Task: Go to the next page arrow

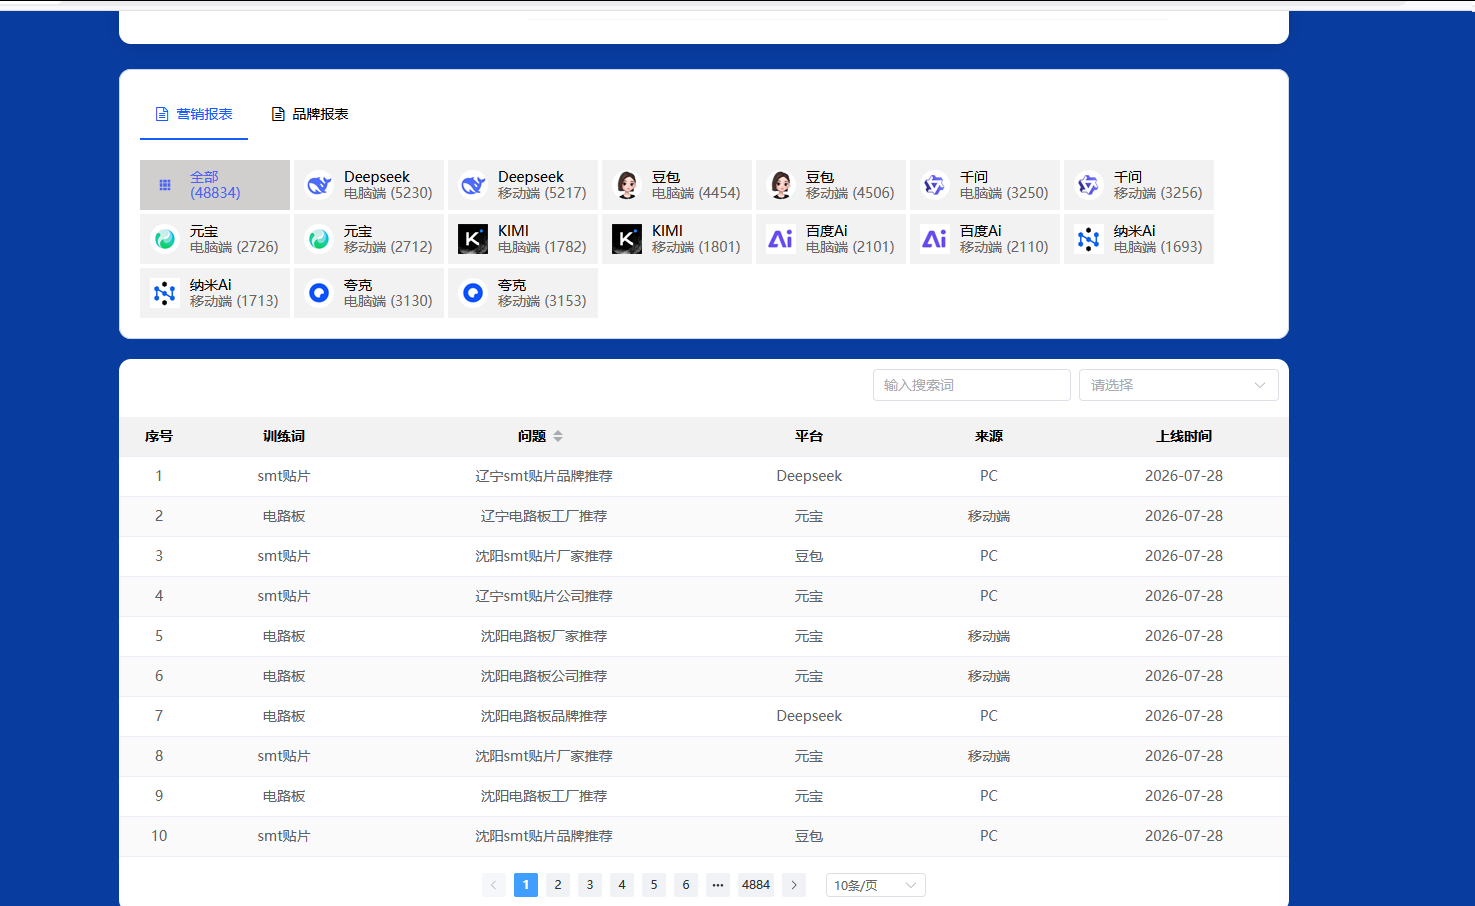Action: [x=794, y=885]
